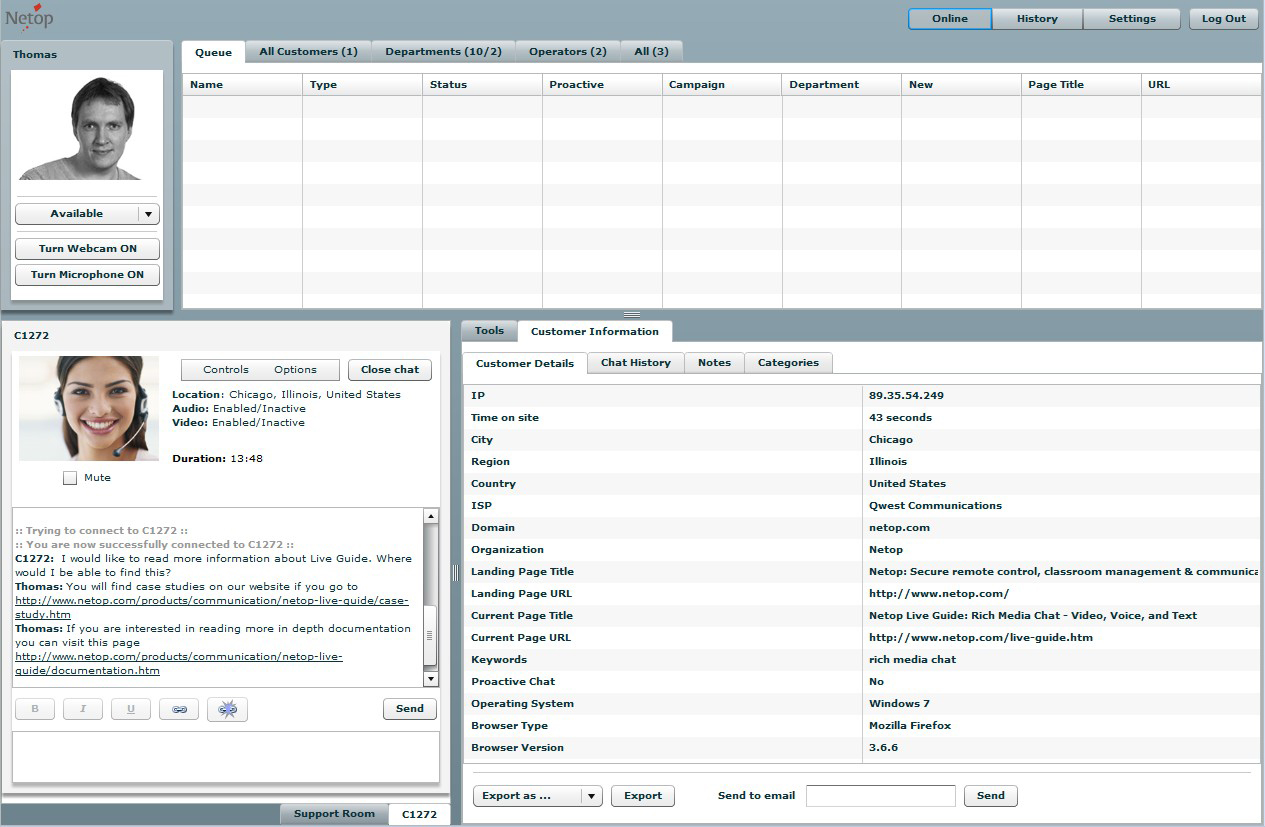The height and width of the screenshot is (827, 1265).
Task: Expand the 'Export as ...' dropdown
Action: [591, 796]
